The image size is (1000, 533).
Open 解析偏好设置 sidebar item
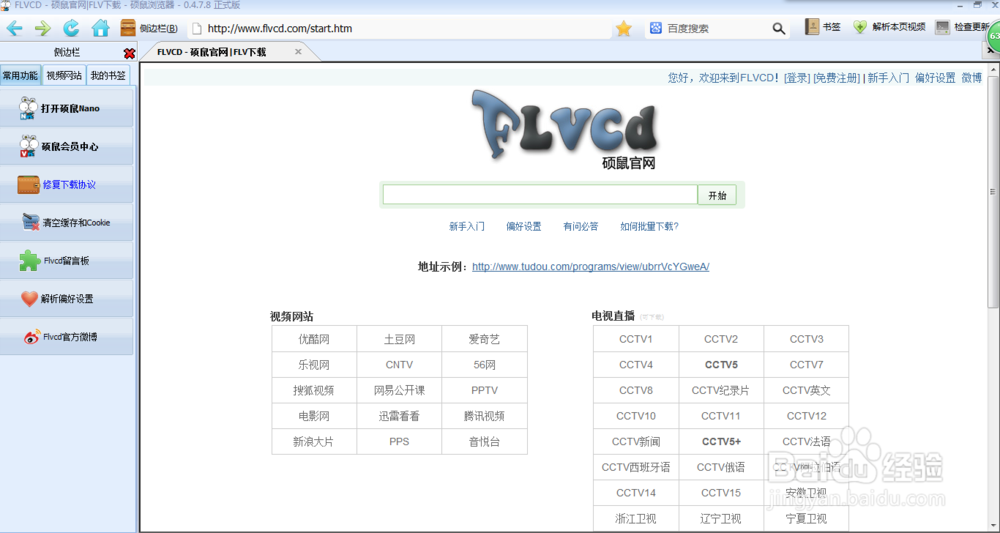tap(67, 298)
